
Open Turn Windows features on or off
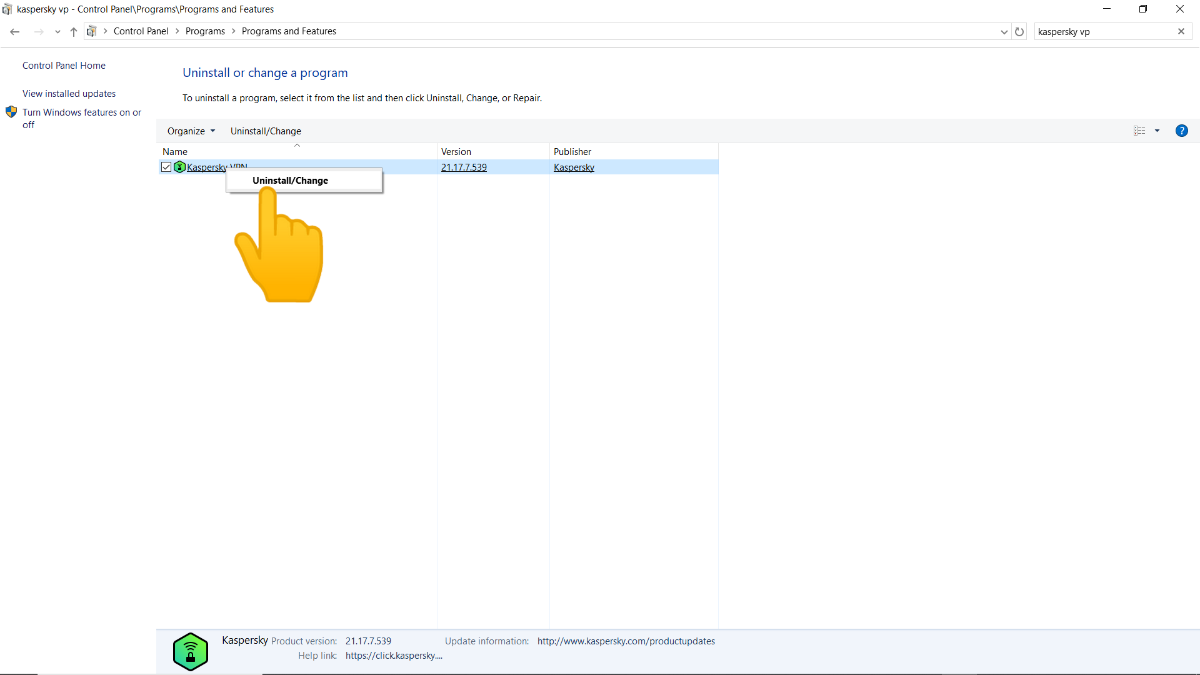point(82,118)
